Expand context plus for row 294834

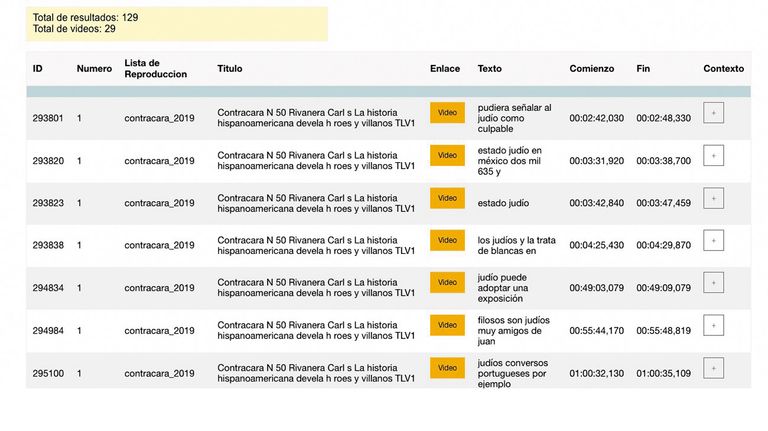point(713,283)
